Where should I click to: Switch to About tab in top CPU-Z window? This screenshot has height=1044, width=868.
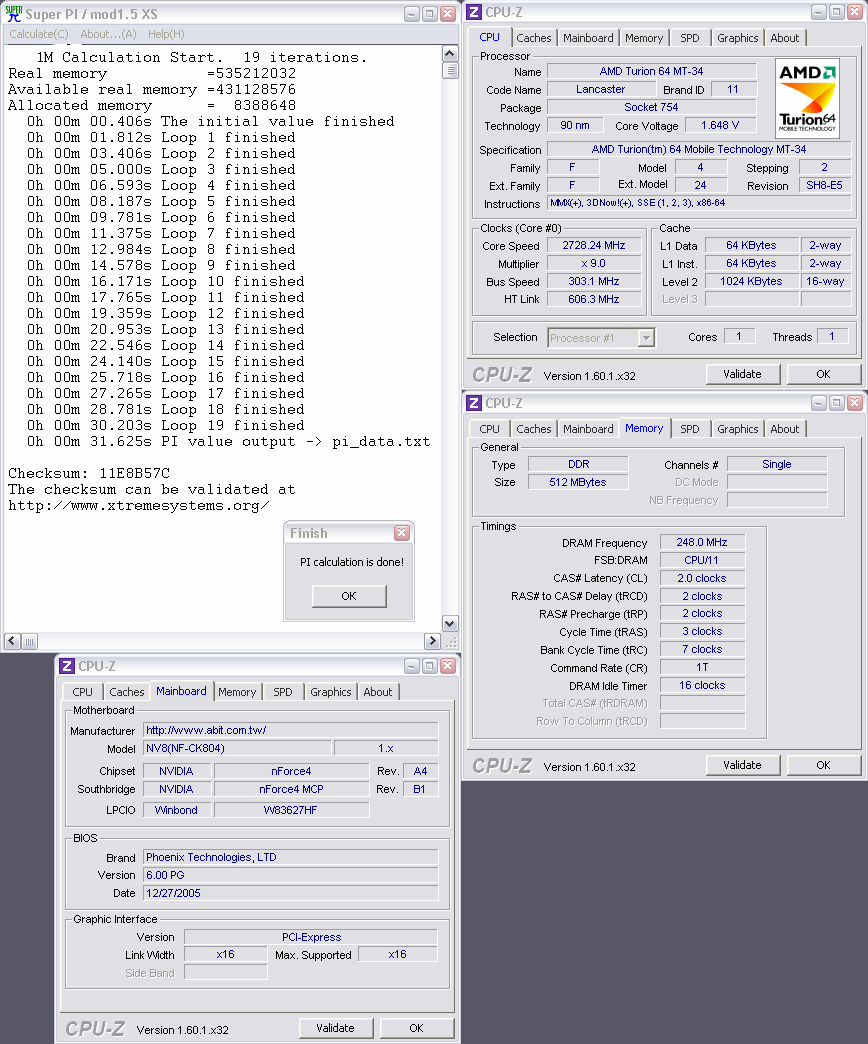click(784, 38)
